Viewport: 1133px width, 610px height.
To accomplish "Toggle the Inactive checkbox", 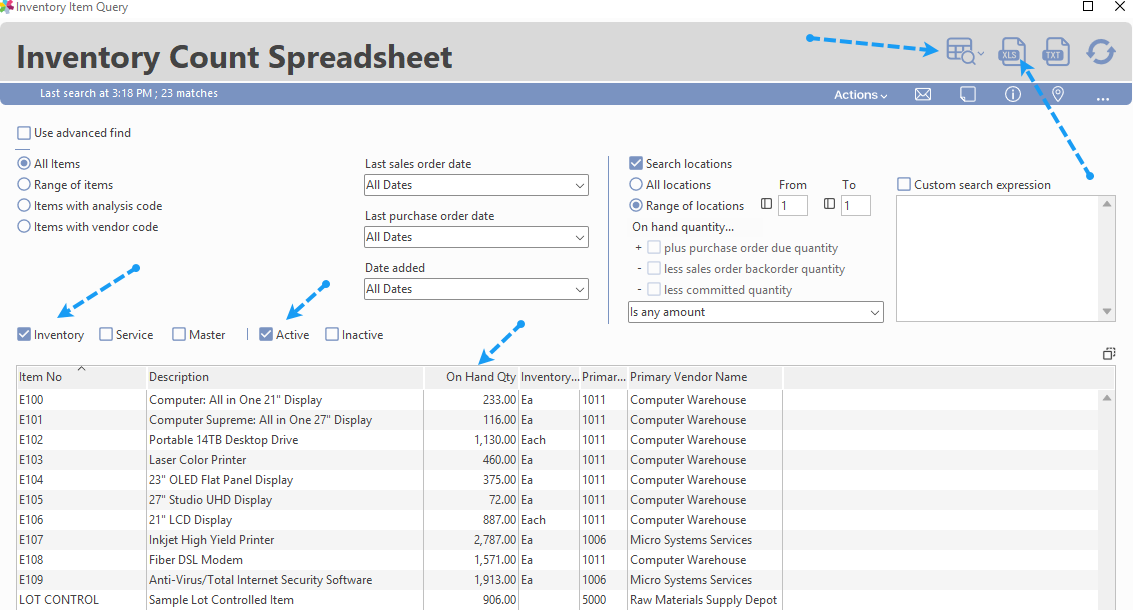I will [332, 335].
